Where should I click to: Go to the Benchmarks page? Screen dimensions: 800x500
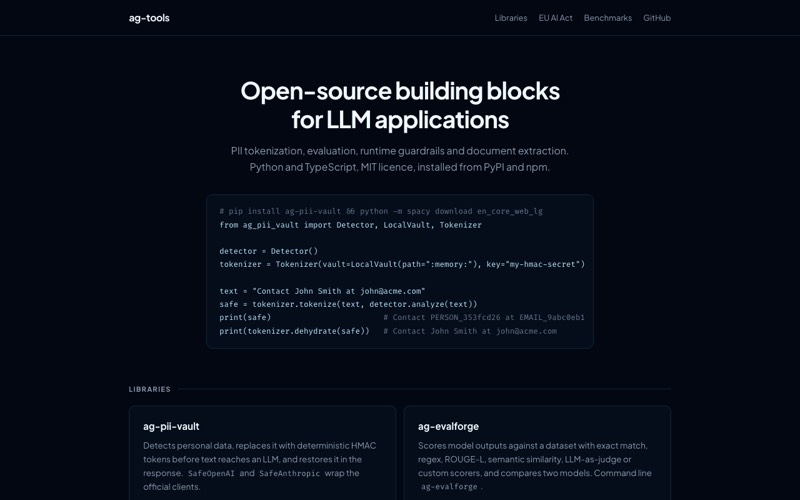608,18
